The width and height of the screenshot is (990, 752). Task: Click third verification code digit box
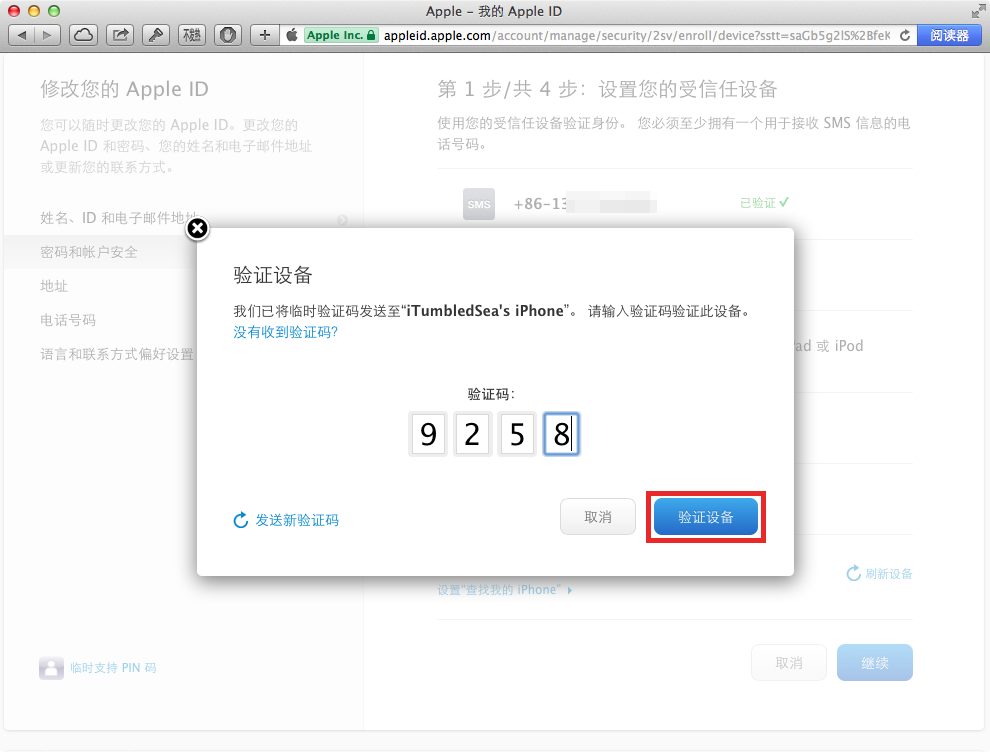517,434
